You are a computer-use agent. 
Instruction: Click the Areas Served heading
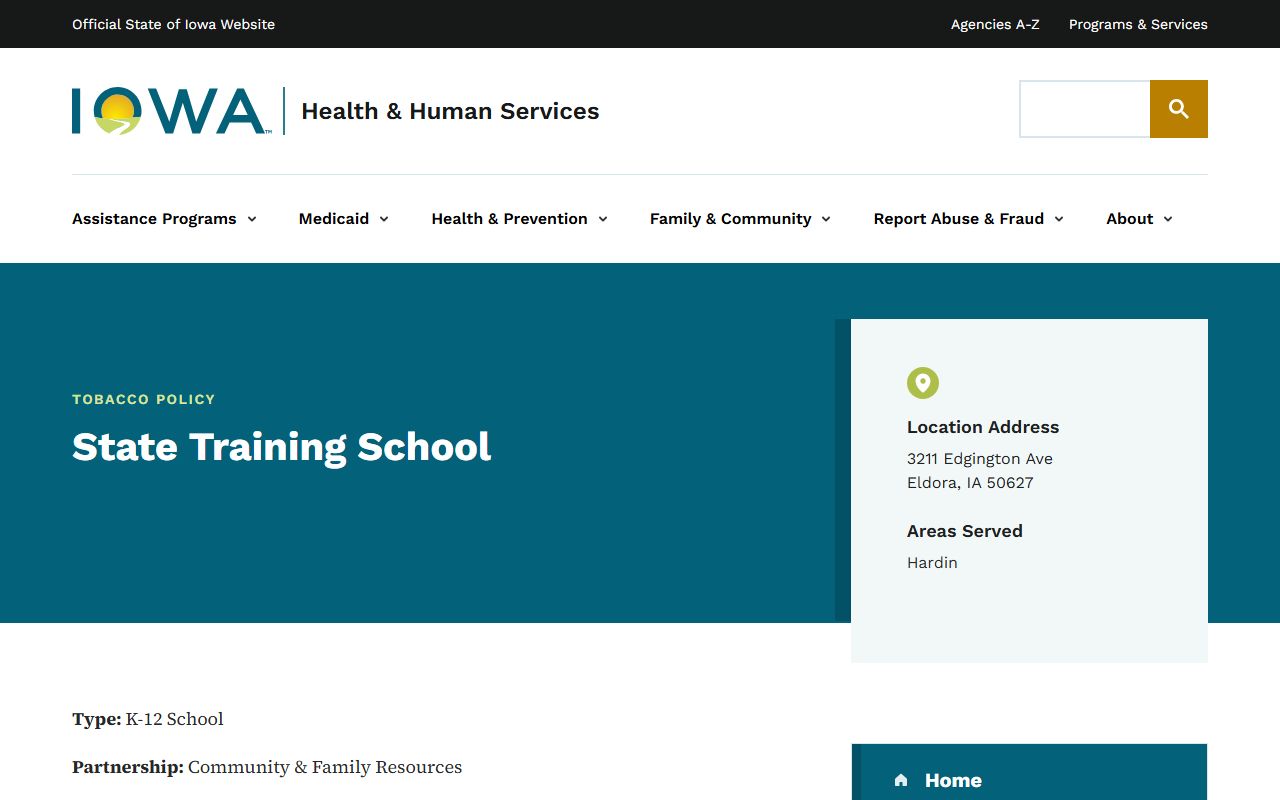965,531
